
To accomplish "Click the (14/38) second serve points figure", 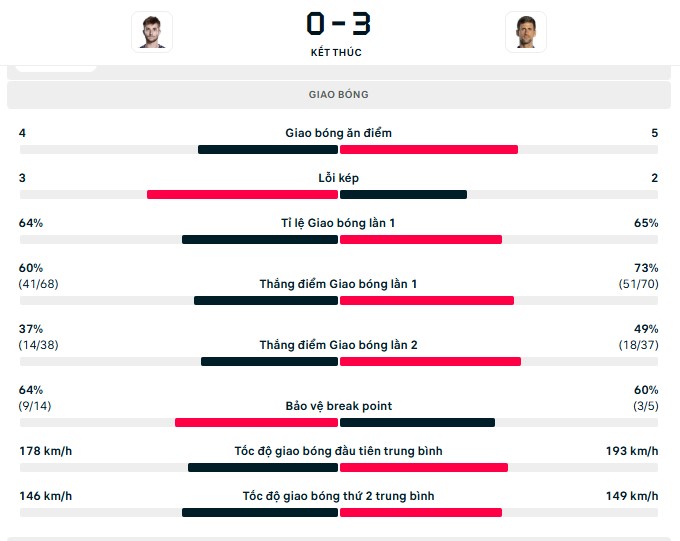I will point(38,345).
